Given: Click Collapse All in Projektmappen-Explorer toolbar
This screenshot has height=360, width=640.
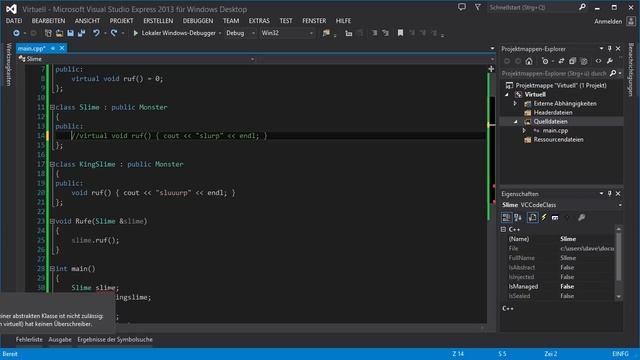Looking at the screenshot, I should pyautogui.click(x=572, y=61).
